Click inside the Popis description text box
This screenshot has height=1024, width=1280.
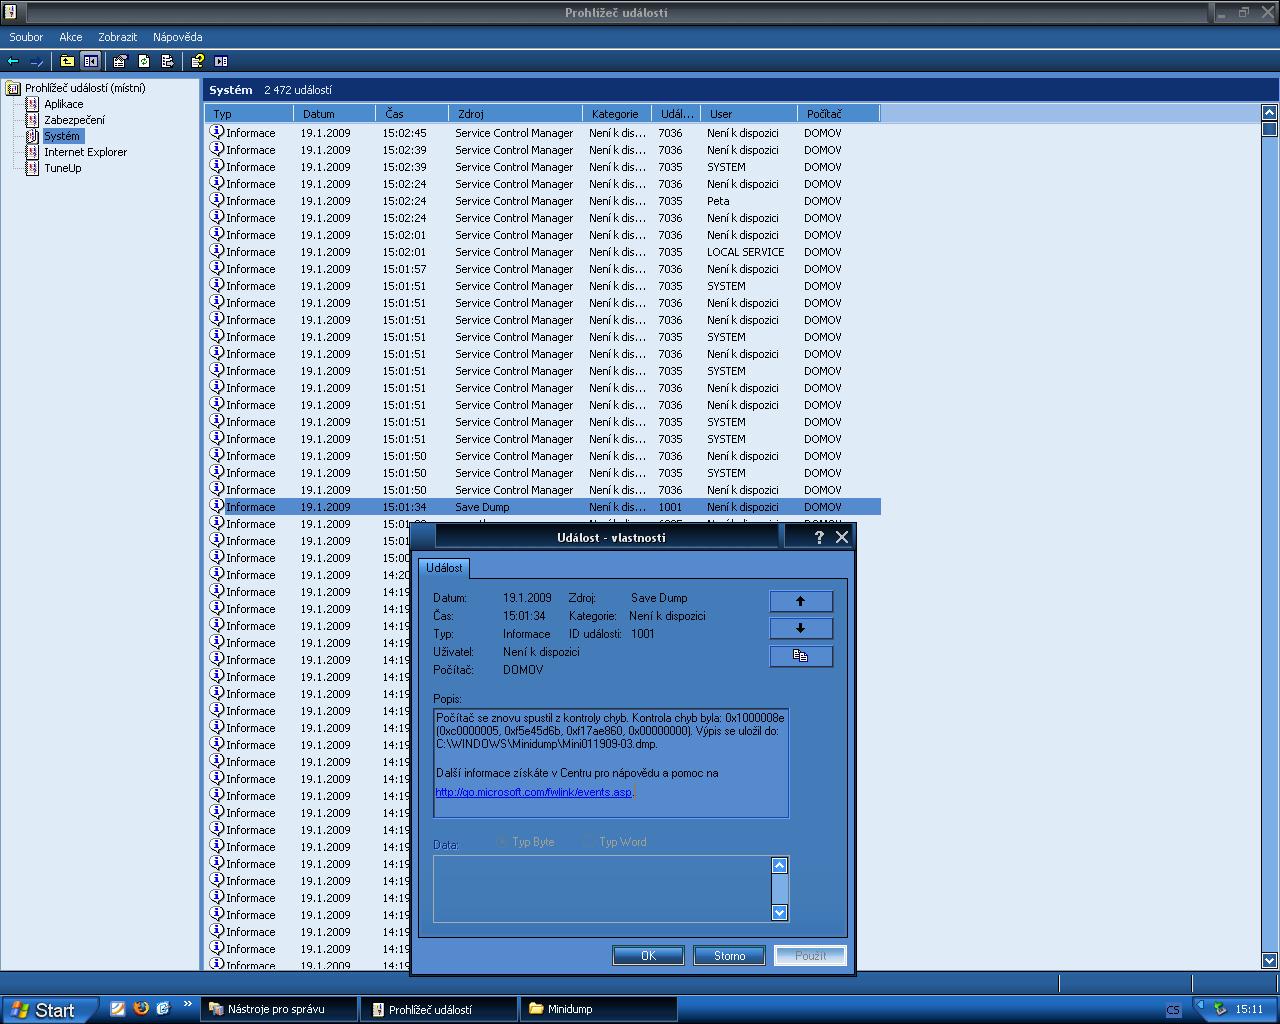[x=611, y=763]
